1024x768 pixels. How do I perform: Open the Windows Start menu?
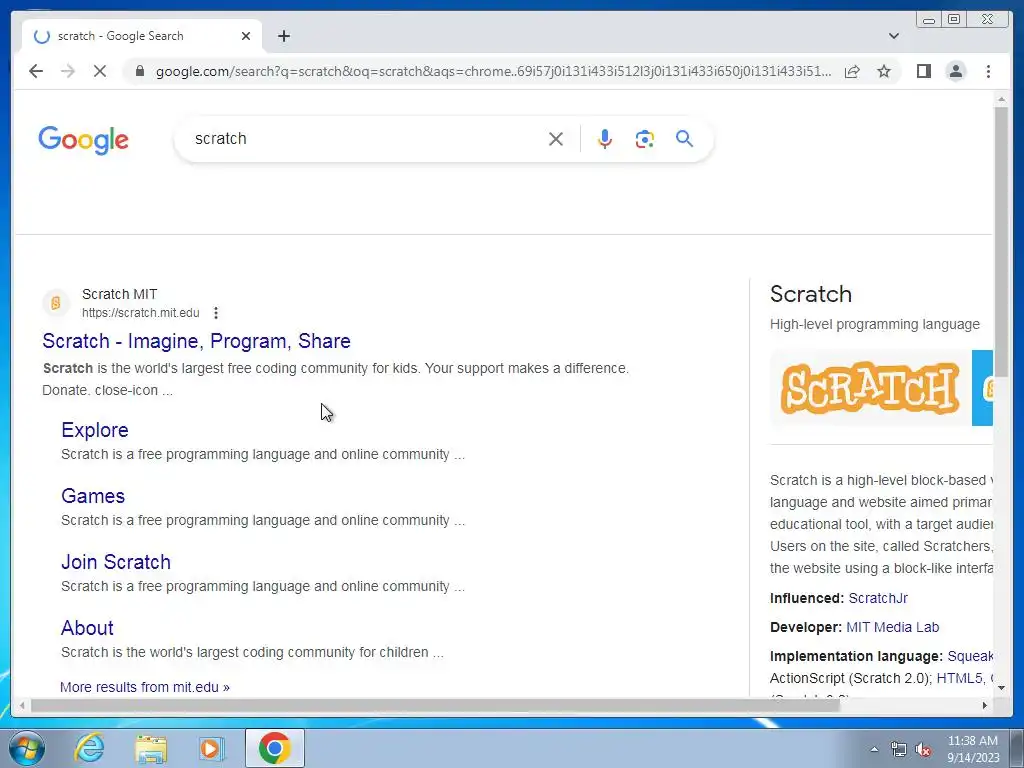(x=27, y=748)
